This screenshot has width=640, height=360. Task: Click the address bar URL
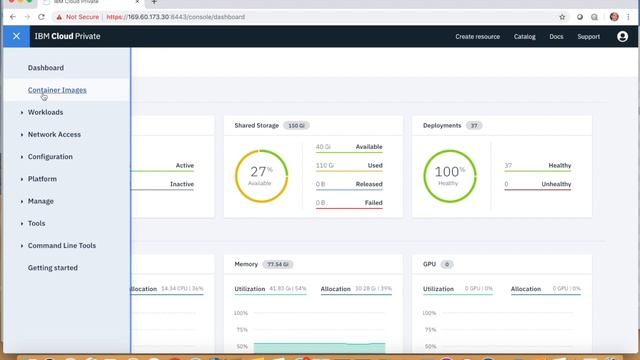pos(176,17)
